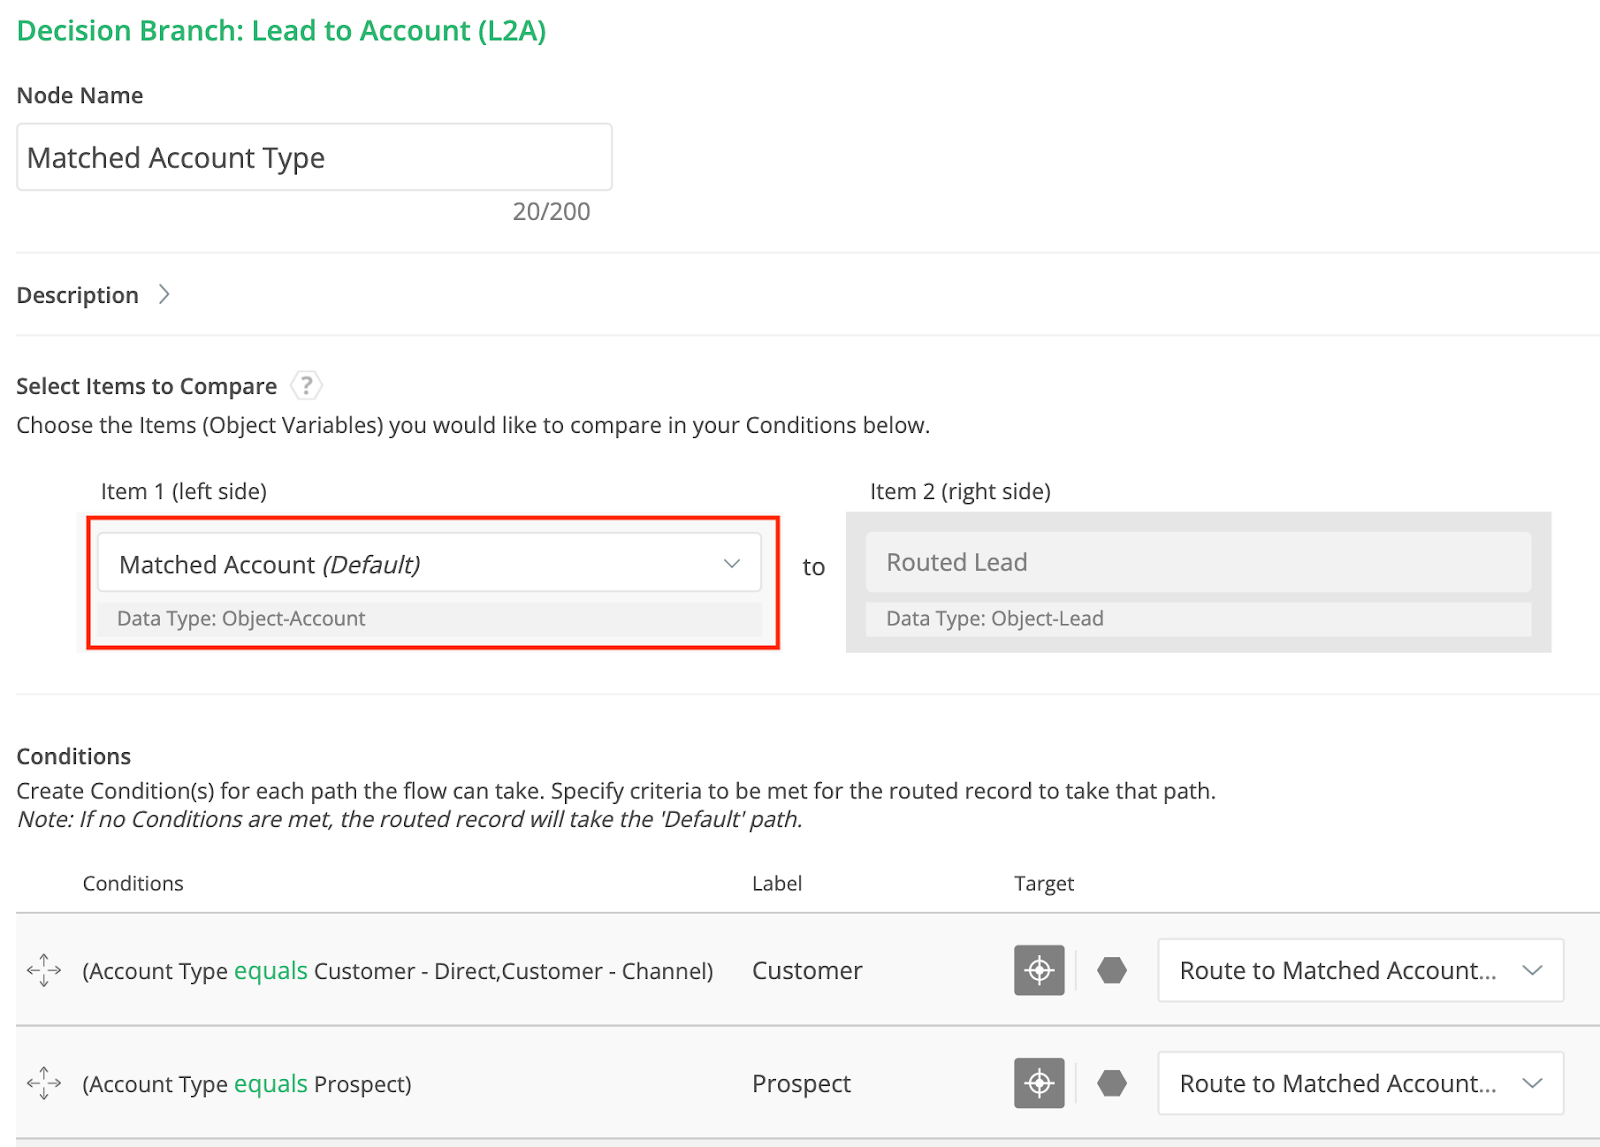Open the Customer row target dropdown
This screenshot has width=1600, height=1147.
[x=1360, y=970]
